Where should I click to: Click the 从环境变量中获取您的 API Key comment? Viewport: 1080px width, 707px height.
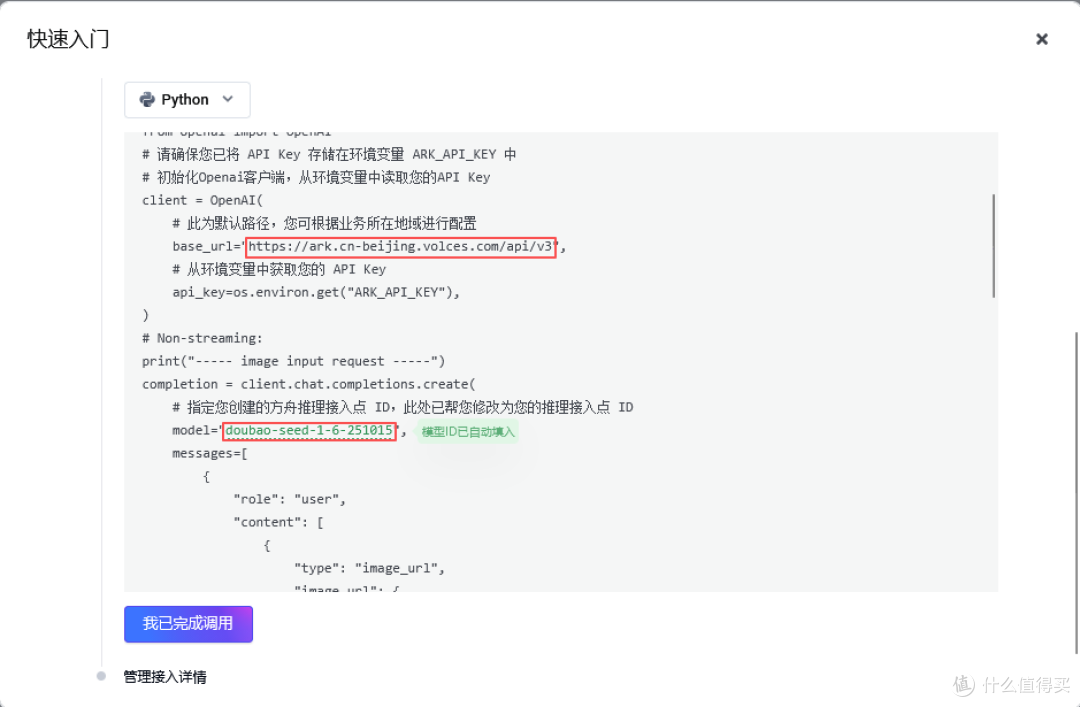coord(279,269)
